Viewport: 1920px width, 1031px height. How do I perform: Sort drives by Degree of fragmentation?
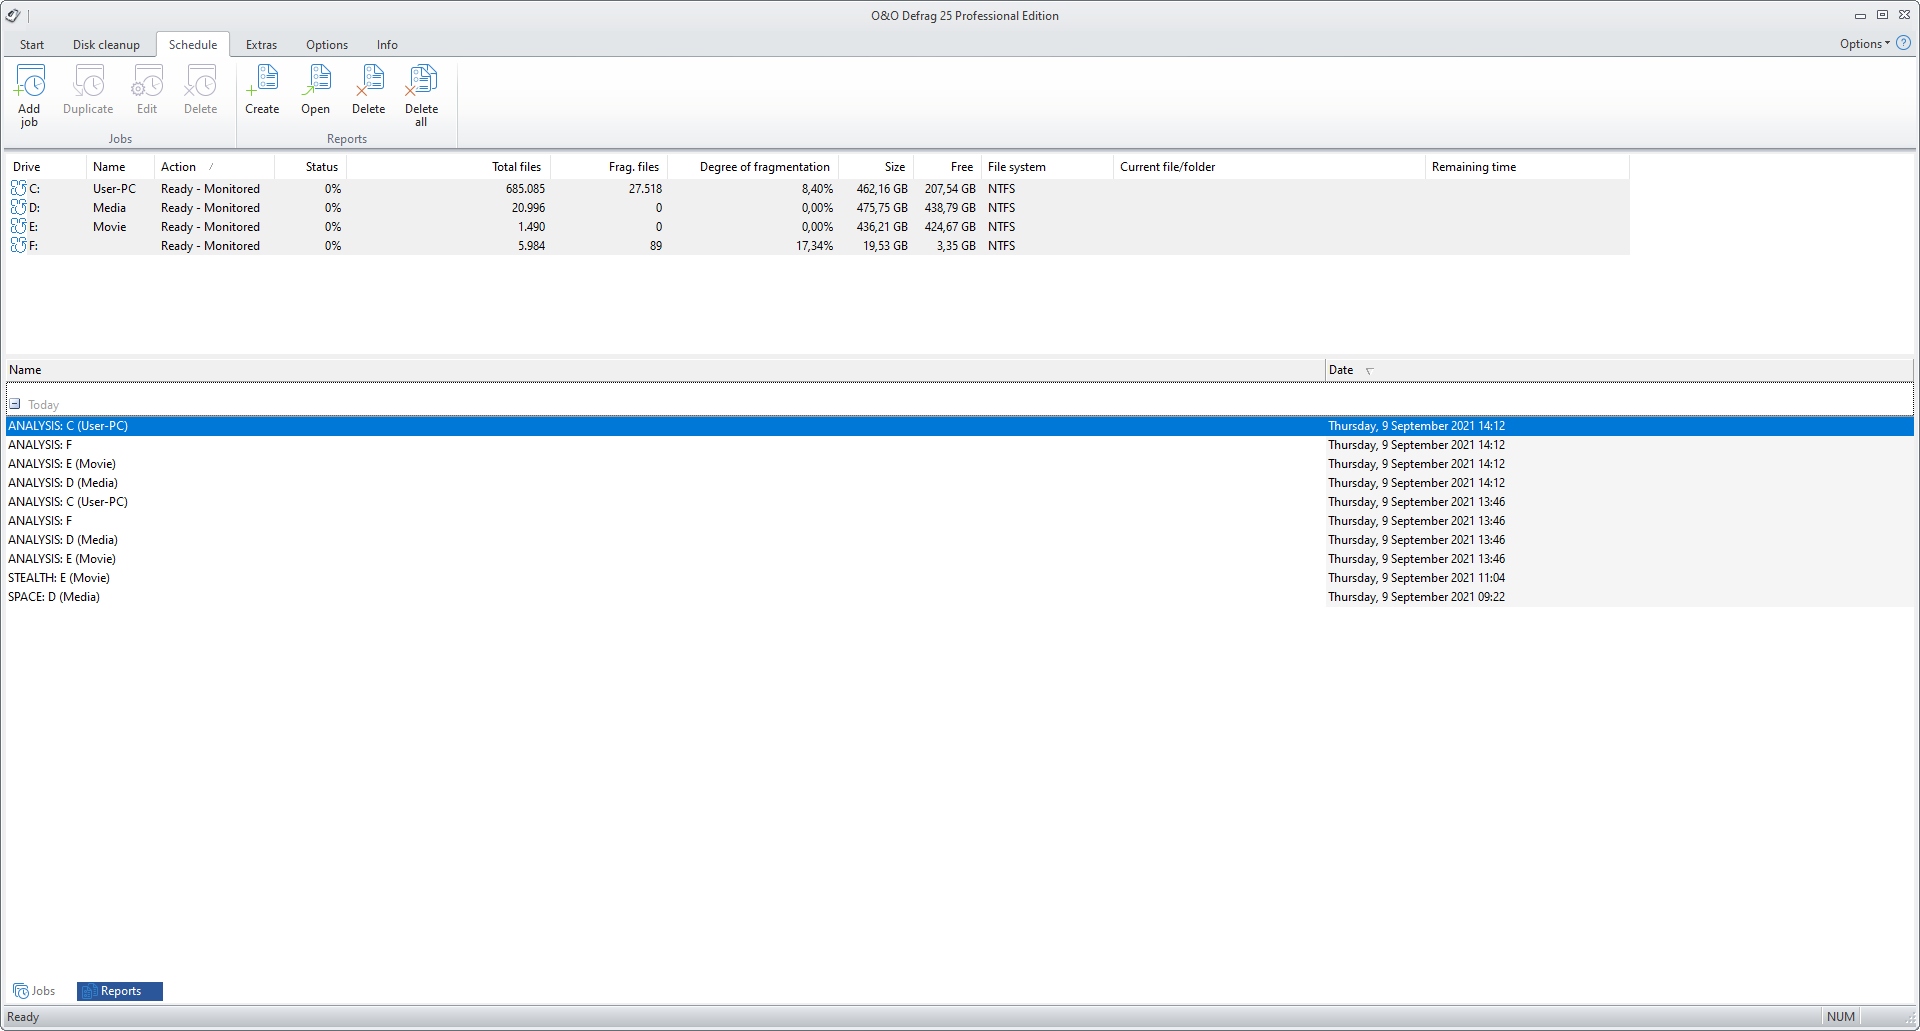[x=753, y=167]
